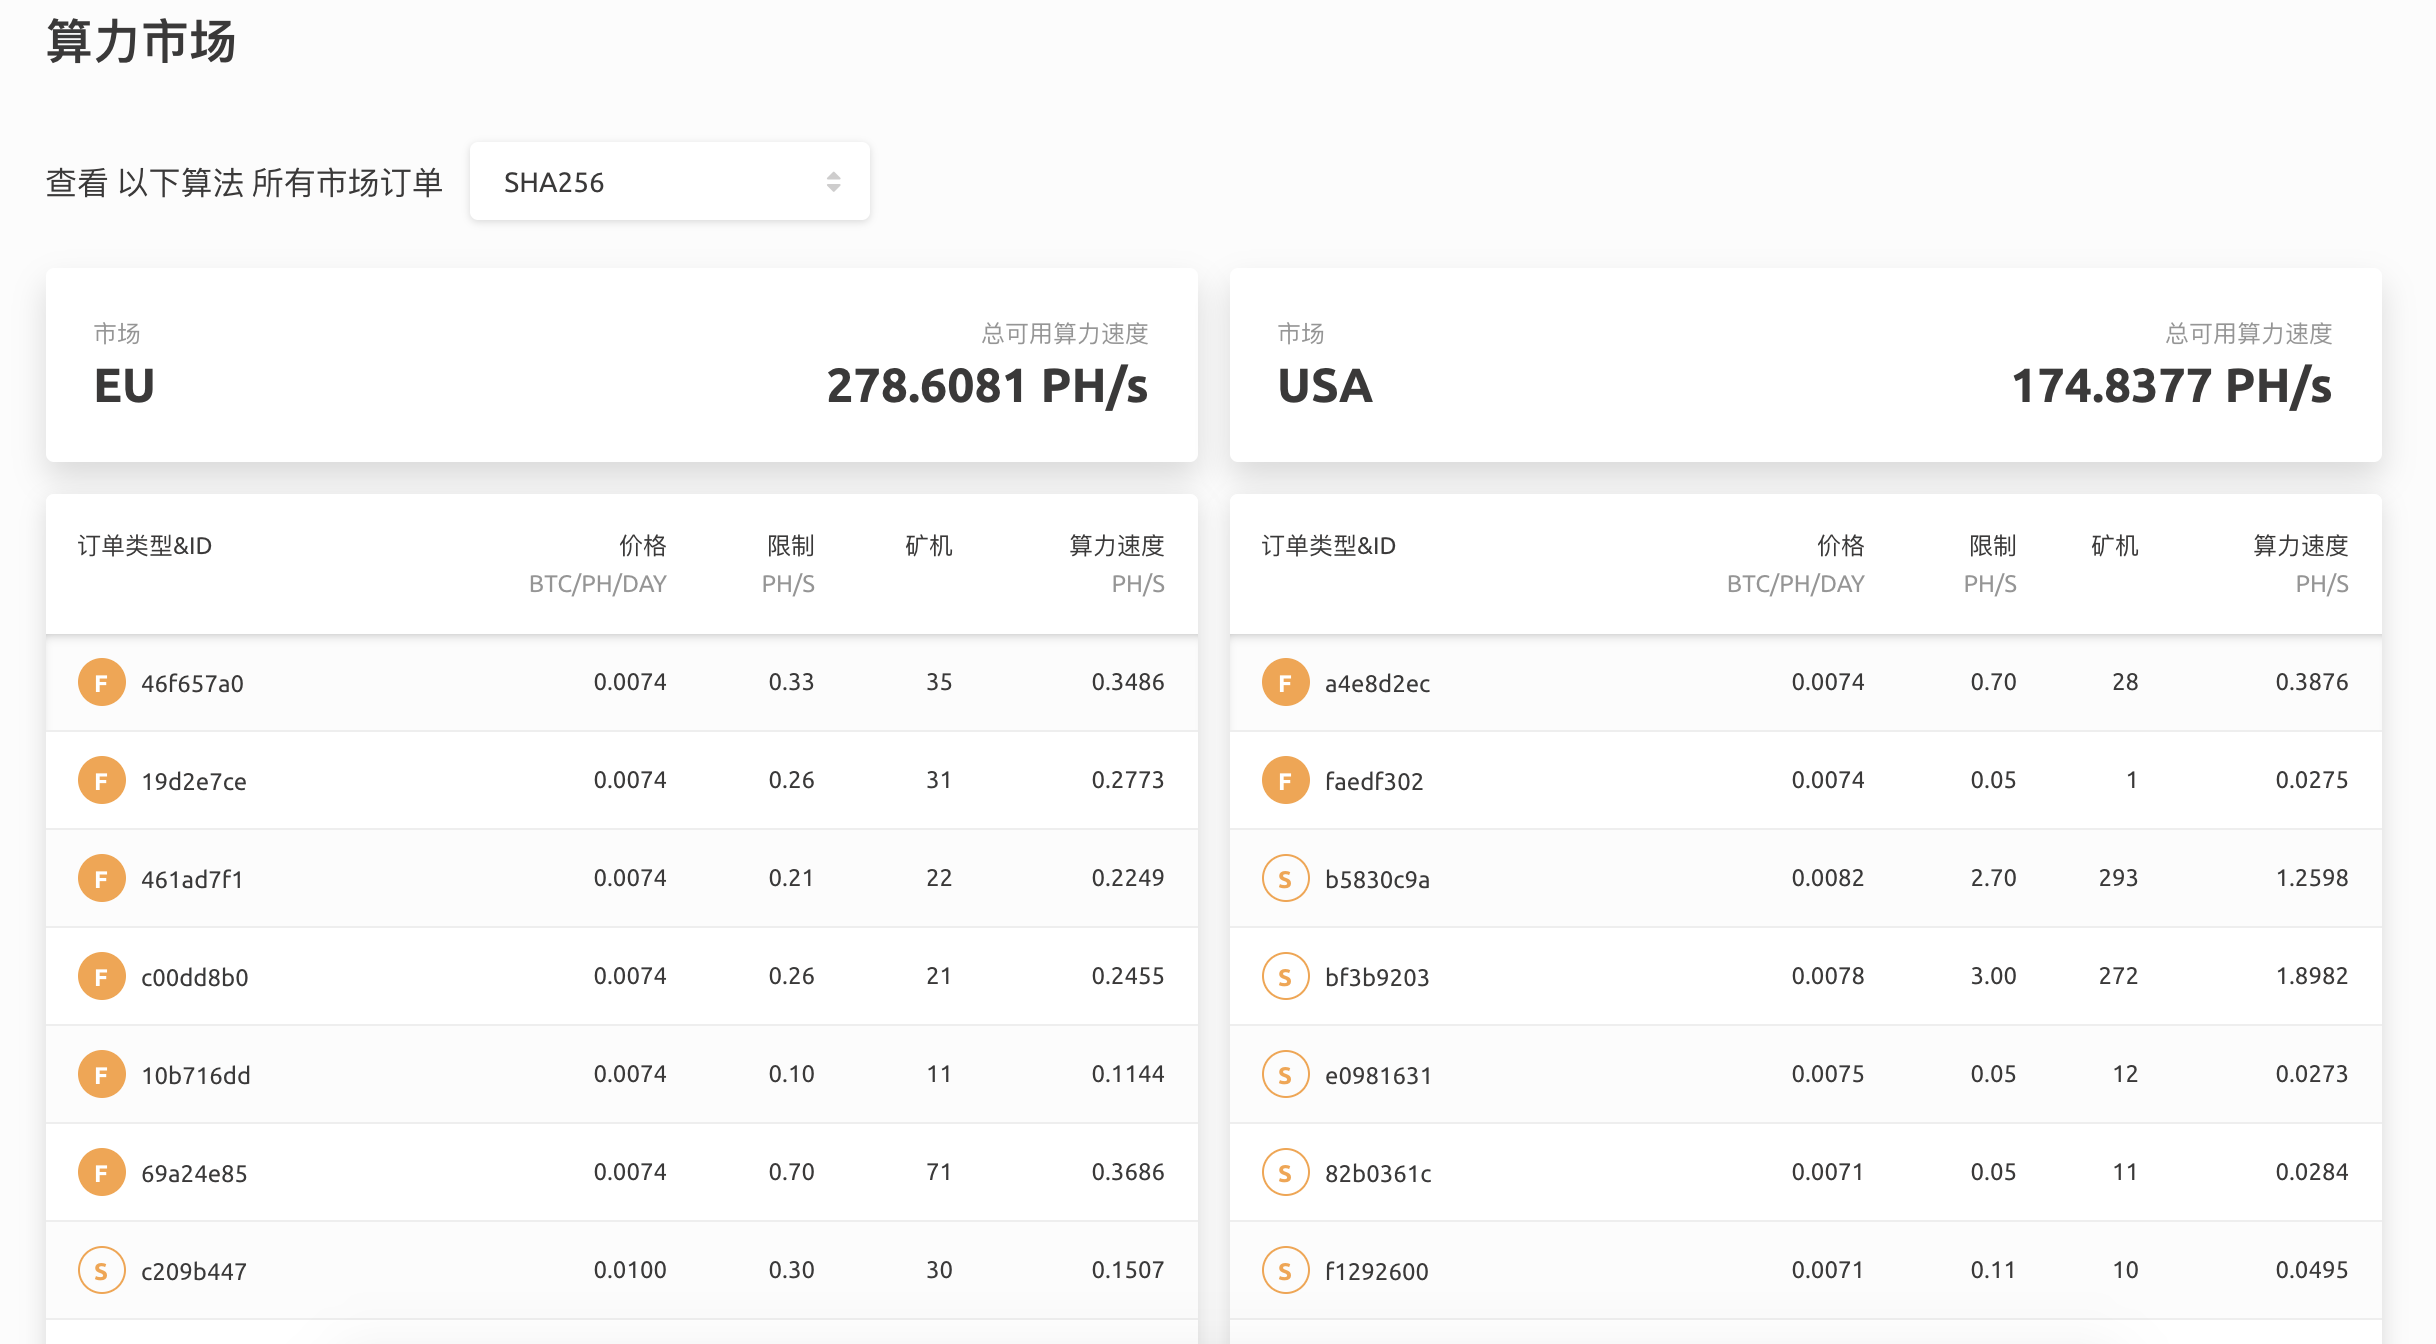Click the F icon for order faedf302
Screen dimensions: 2436x1344
1285,781
